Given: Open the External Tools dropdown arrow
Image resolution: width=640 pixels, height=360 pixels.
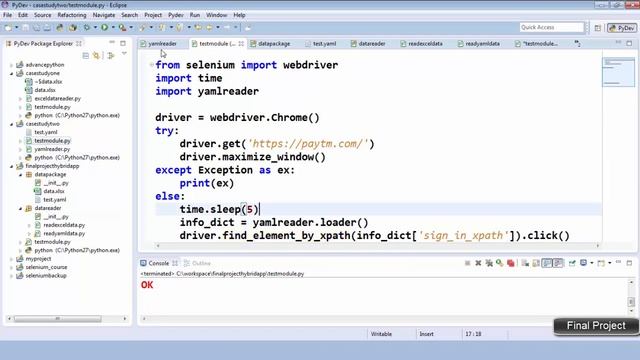Looking at the screenshot, I should click(131, 27).
